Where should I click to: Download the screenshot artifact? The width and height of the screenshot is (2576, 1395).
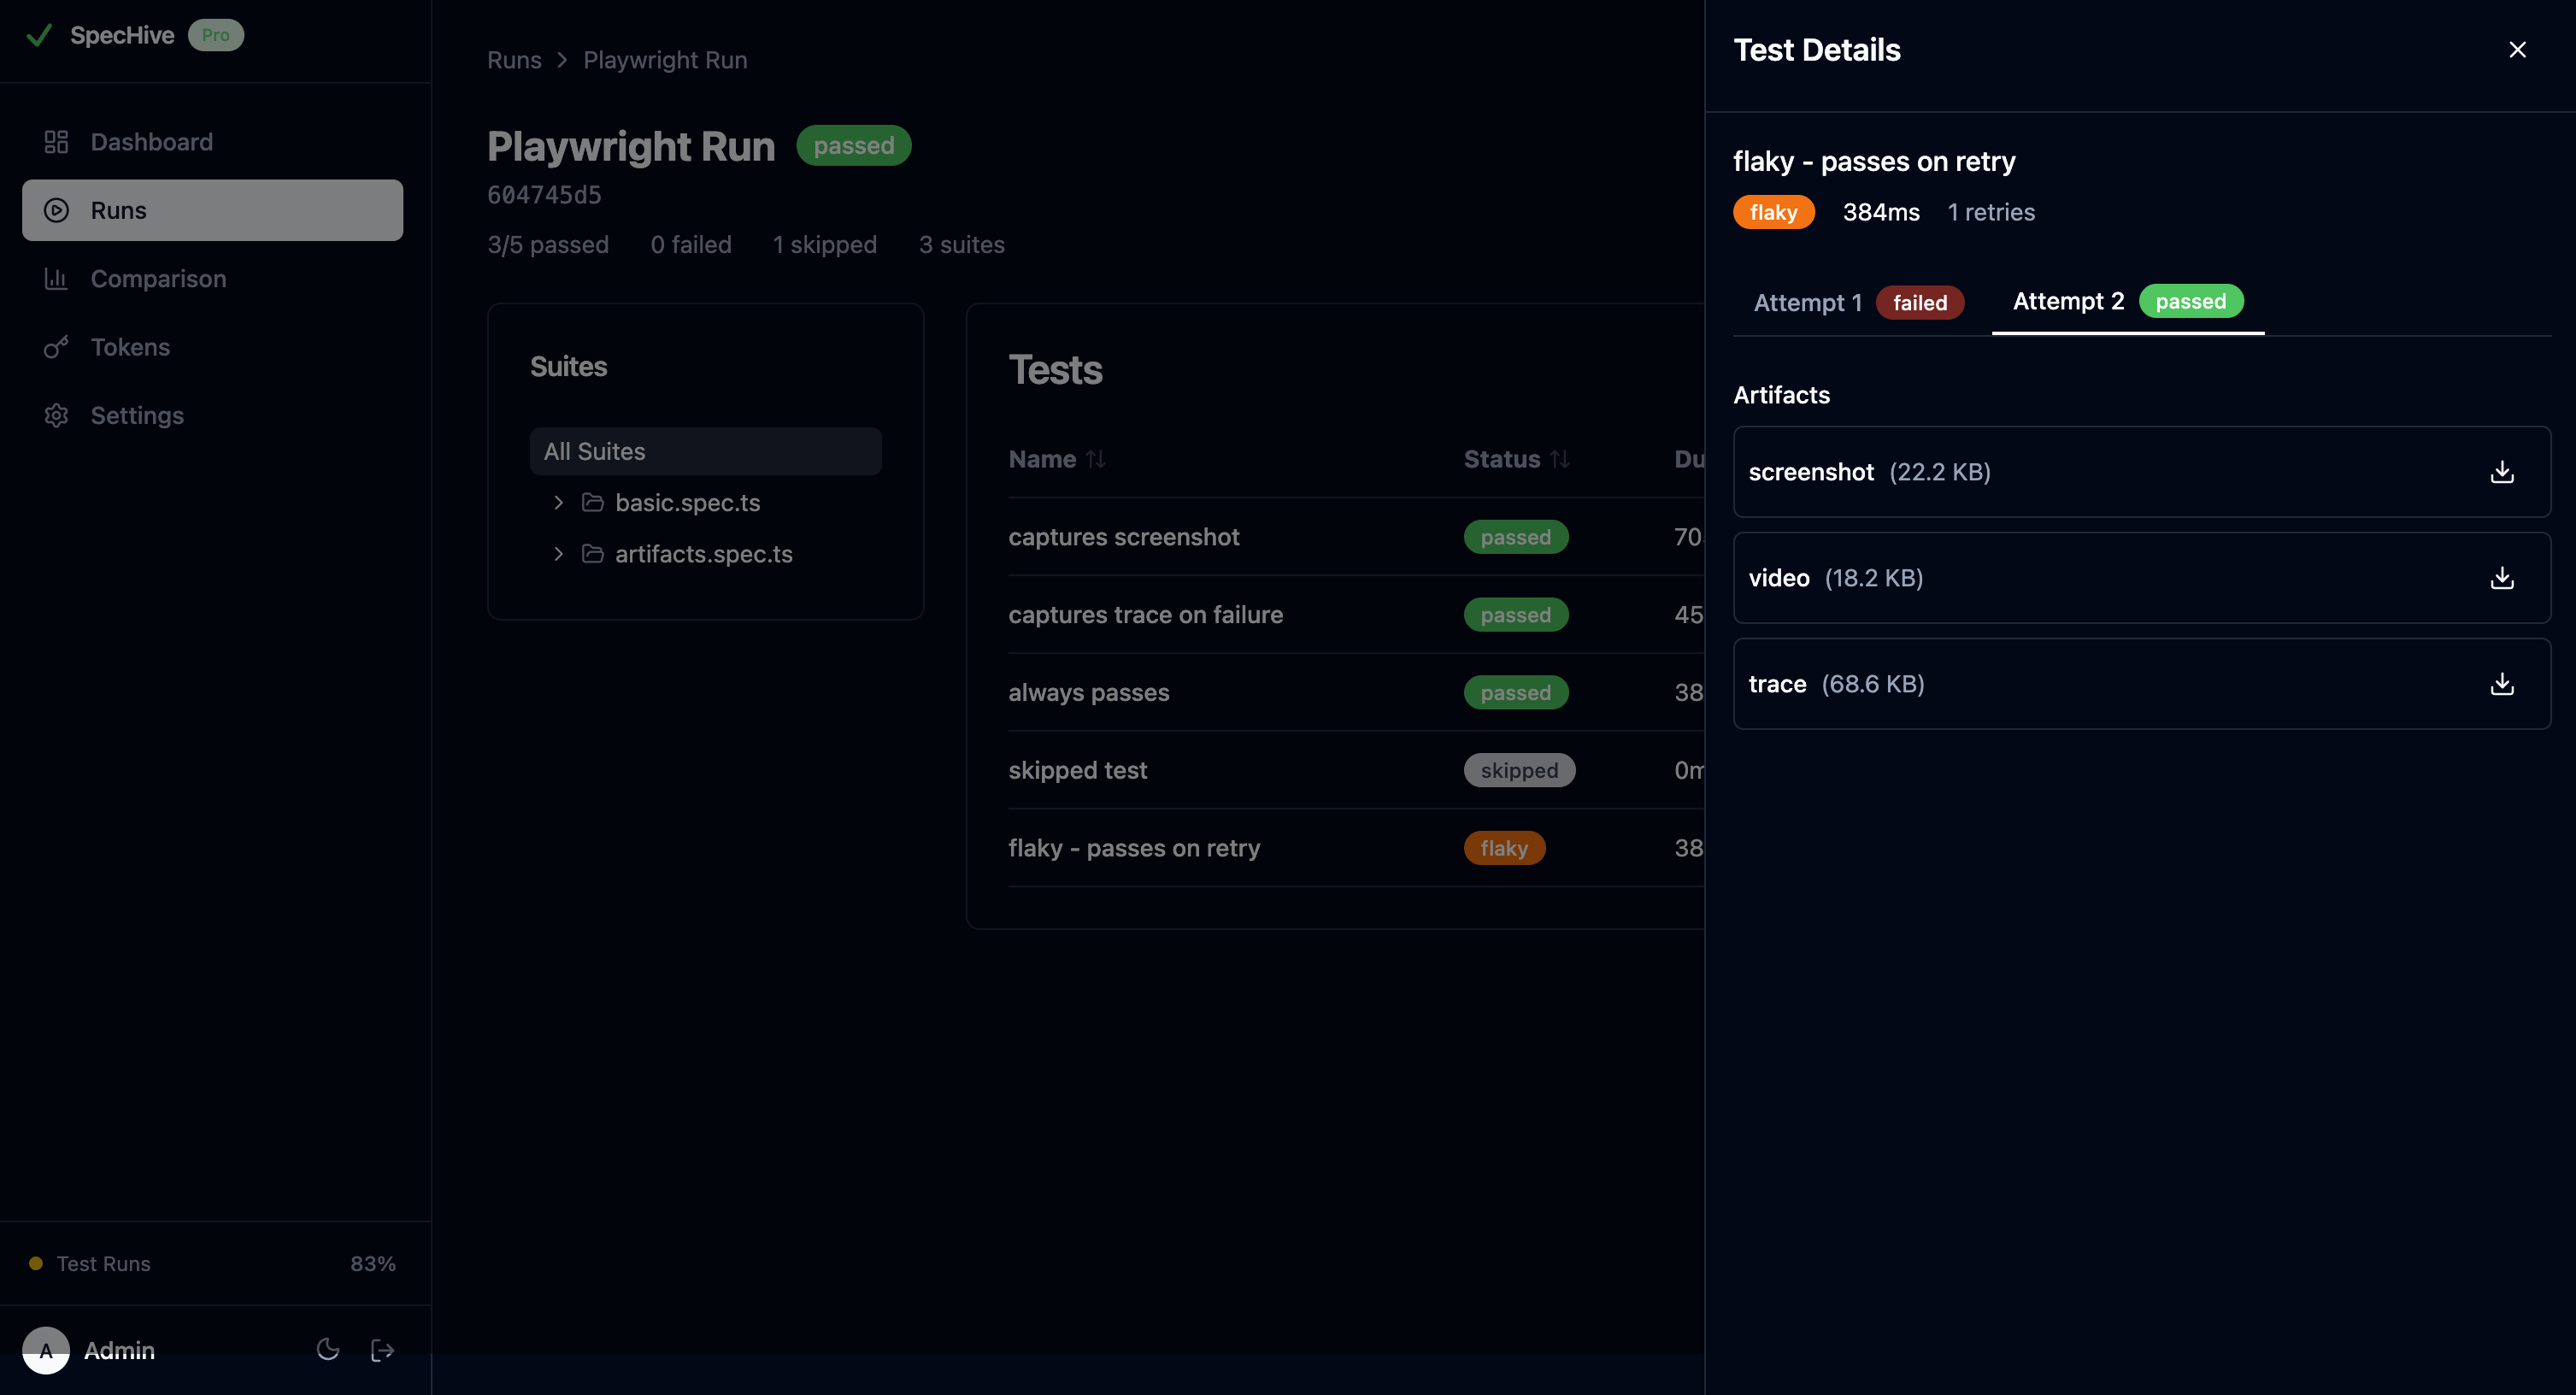(2501, 472)
